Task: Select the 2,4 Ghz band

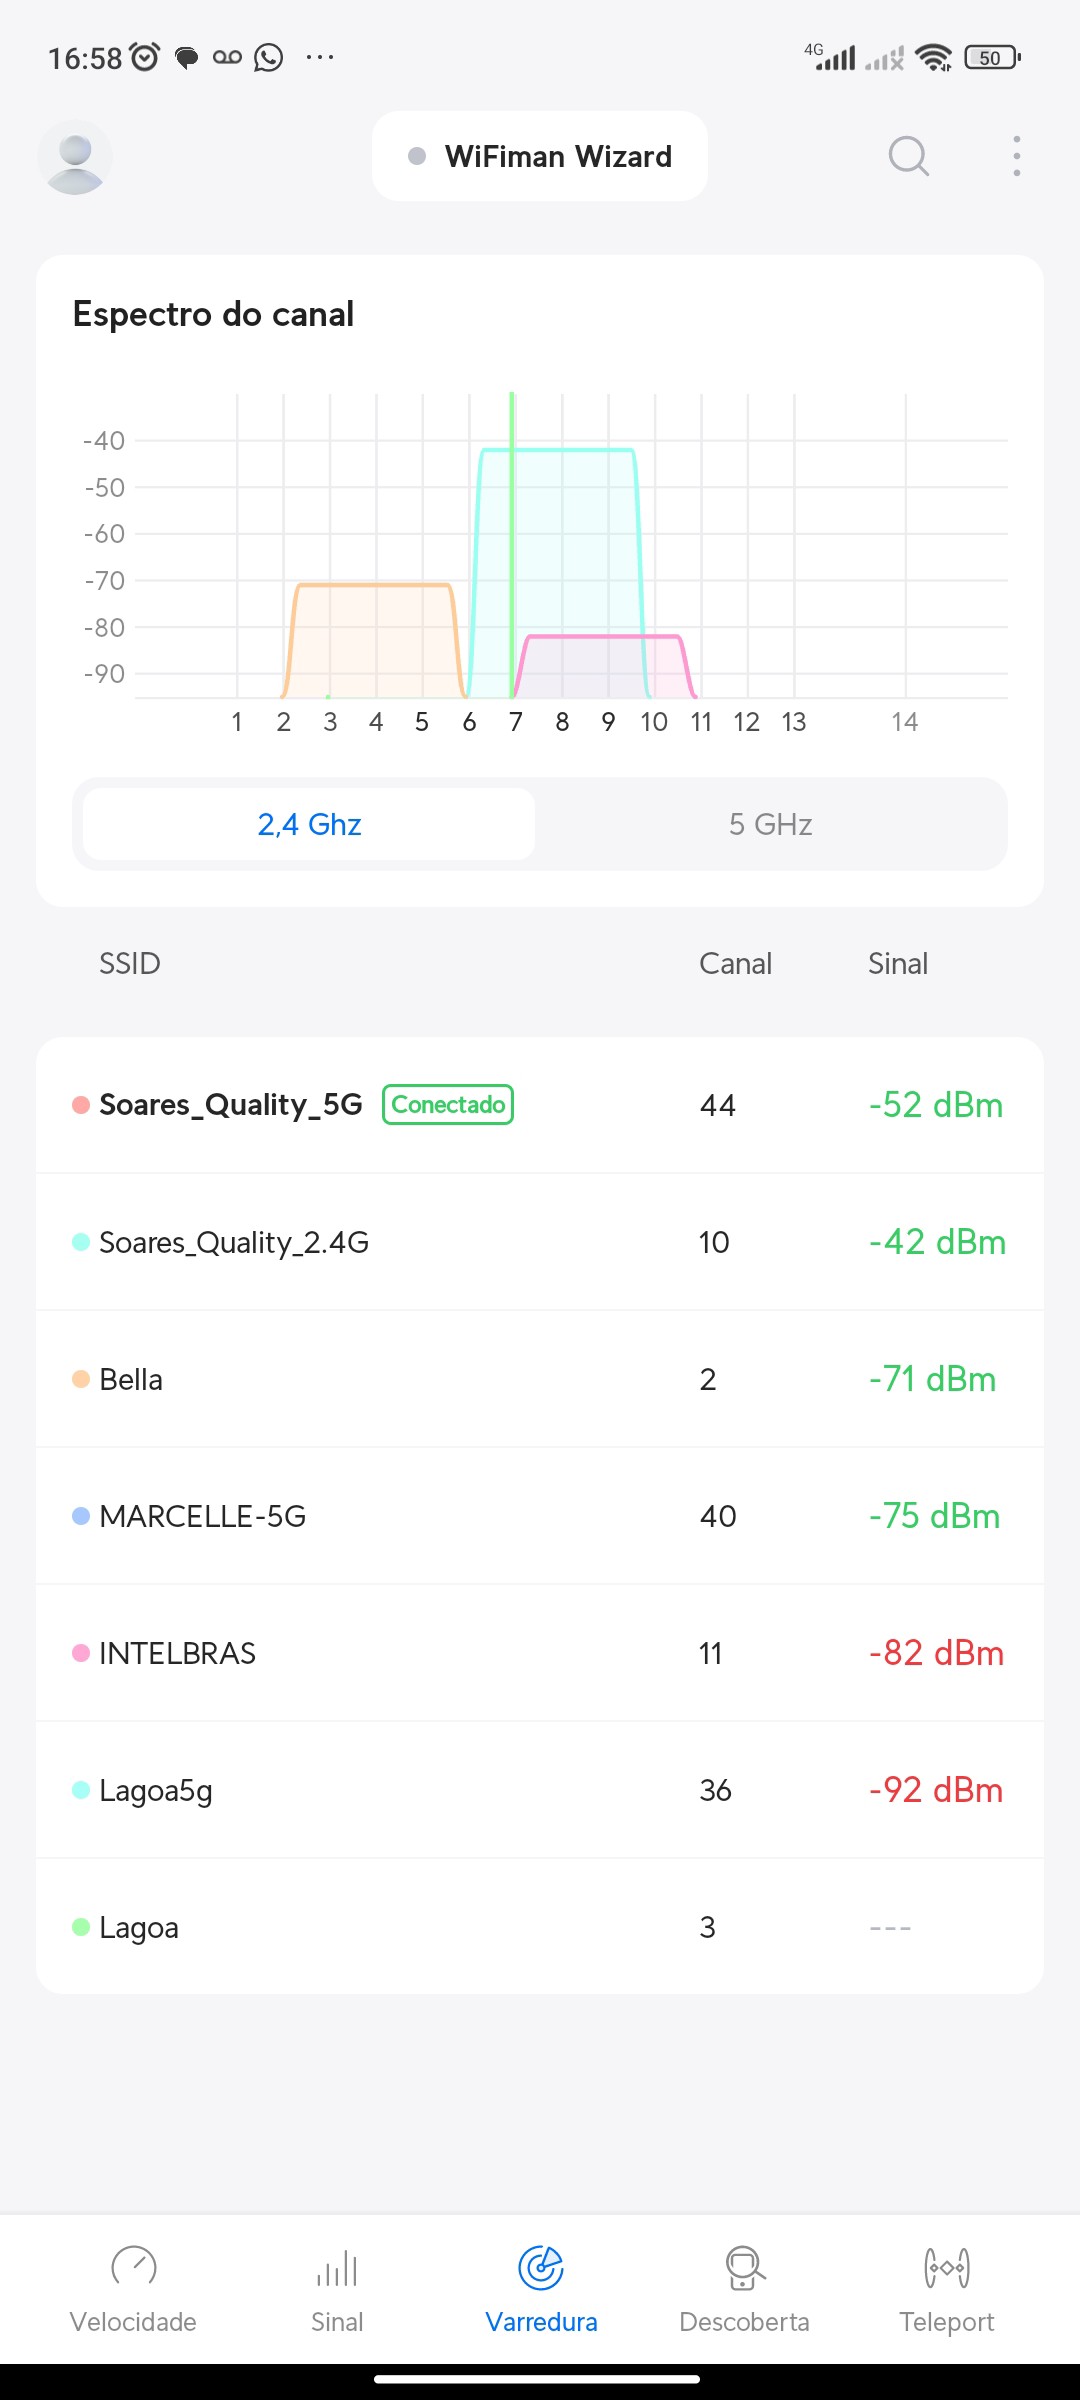Action: point(309,824)
